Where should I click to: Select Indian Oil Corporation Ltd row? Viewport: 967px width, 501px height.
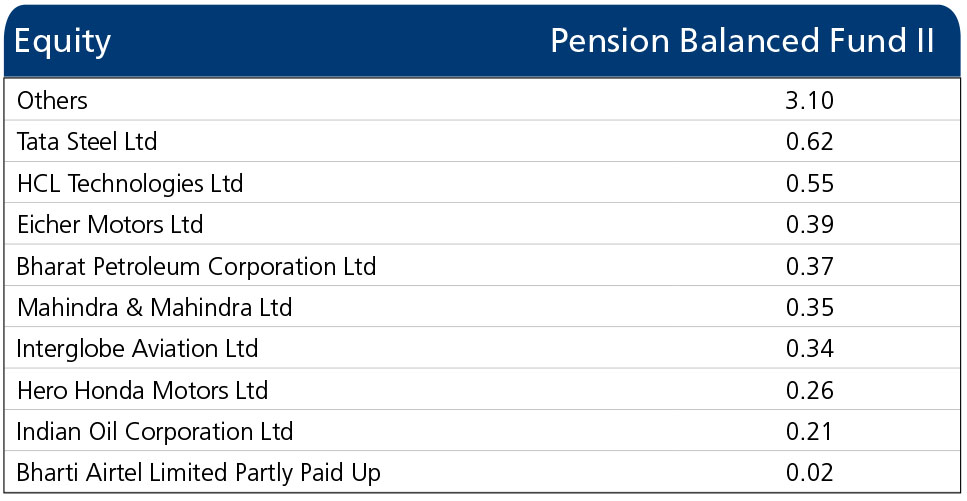[483, 431]
